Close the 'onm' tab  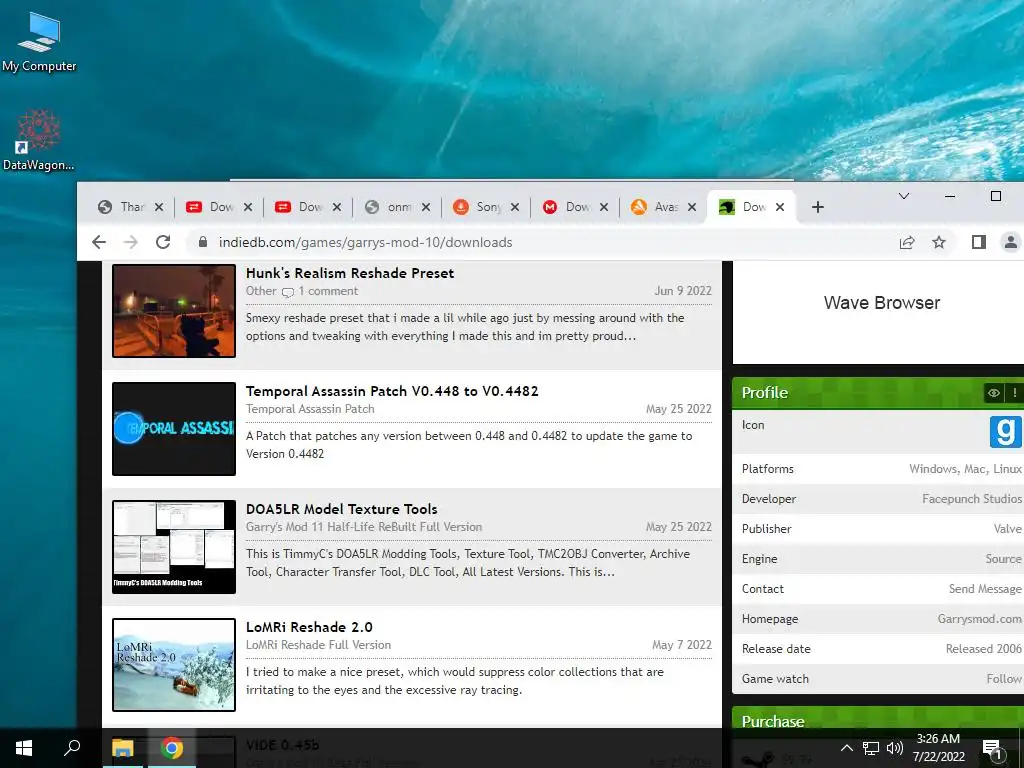[x=426, y=207]
